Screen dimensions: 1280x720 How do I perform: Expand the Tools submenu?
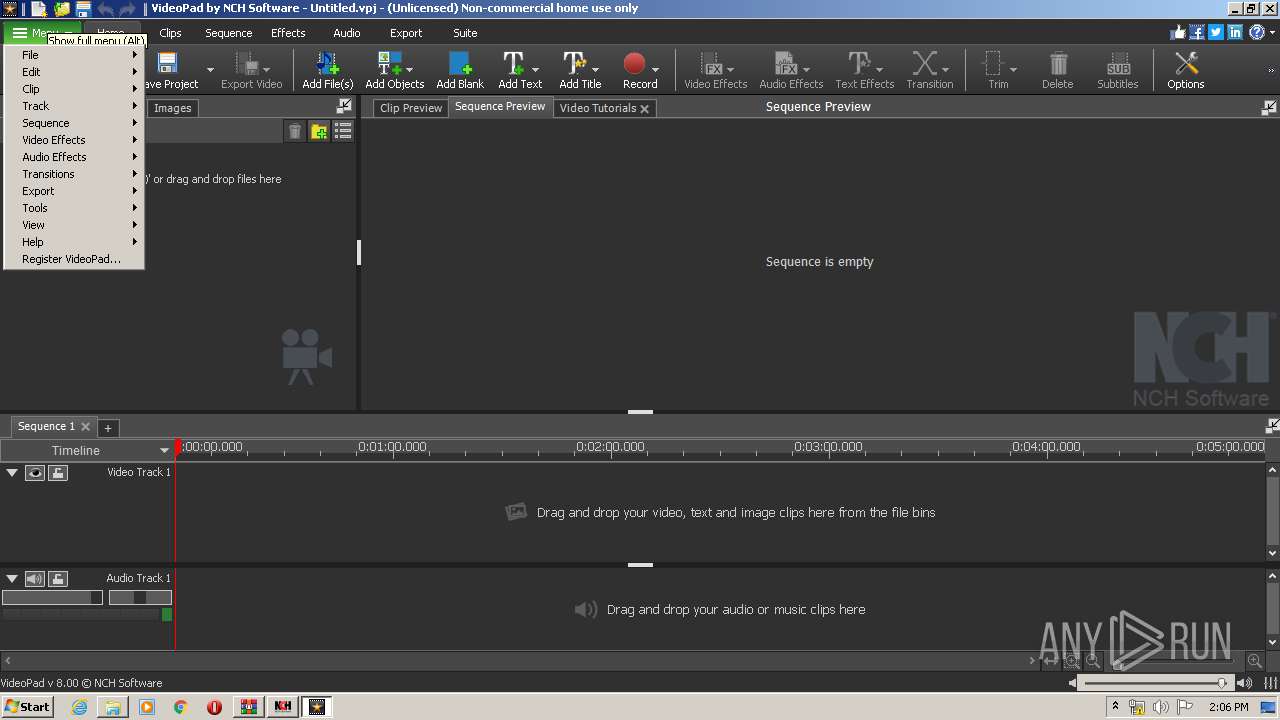click(75, 208)
